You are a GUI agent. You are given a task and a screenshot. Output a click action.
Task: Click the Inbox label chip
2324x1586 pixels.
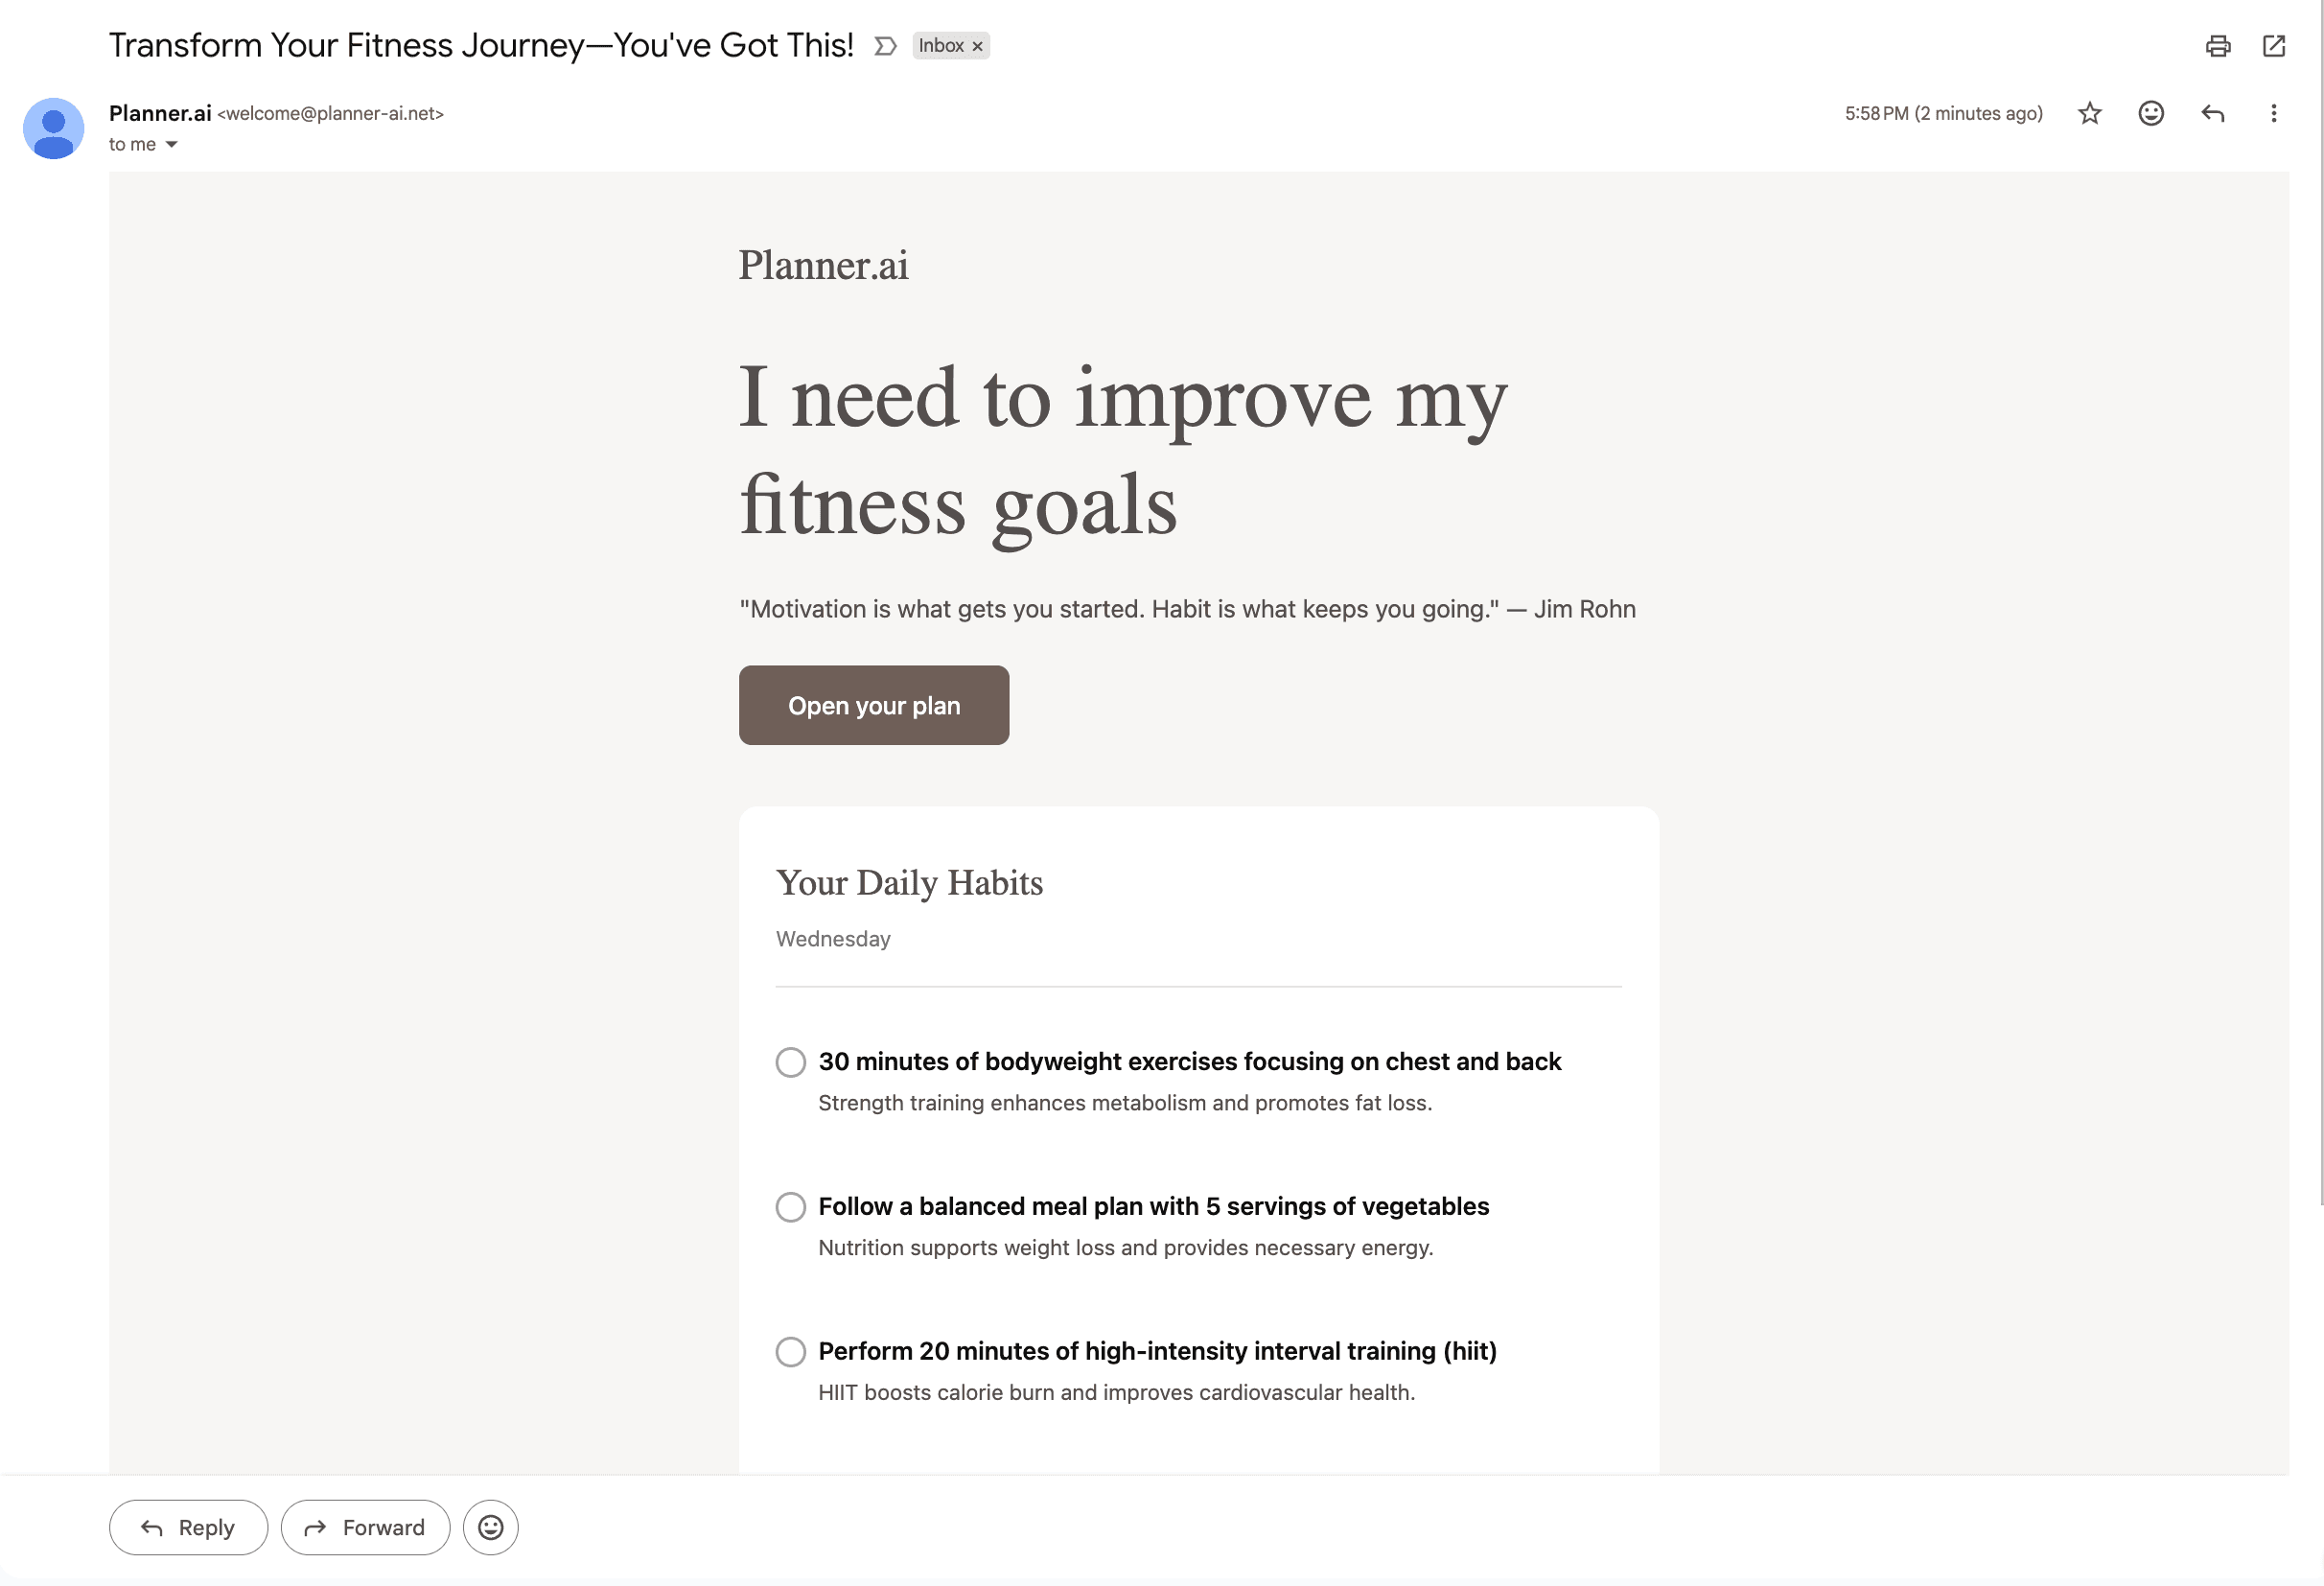point(941,45)
